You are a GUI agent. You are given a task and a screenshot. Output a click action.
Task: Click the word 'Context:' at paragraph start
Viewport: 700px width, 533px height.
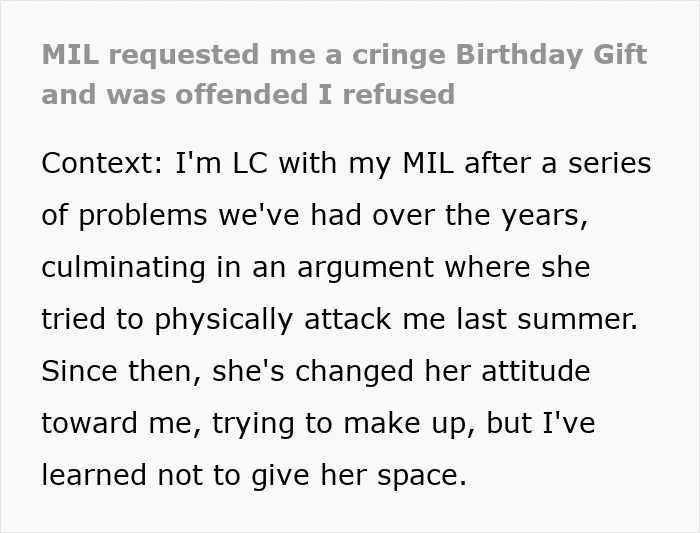[102, 163]
